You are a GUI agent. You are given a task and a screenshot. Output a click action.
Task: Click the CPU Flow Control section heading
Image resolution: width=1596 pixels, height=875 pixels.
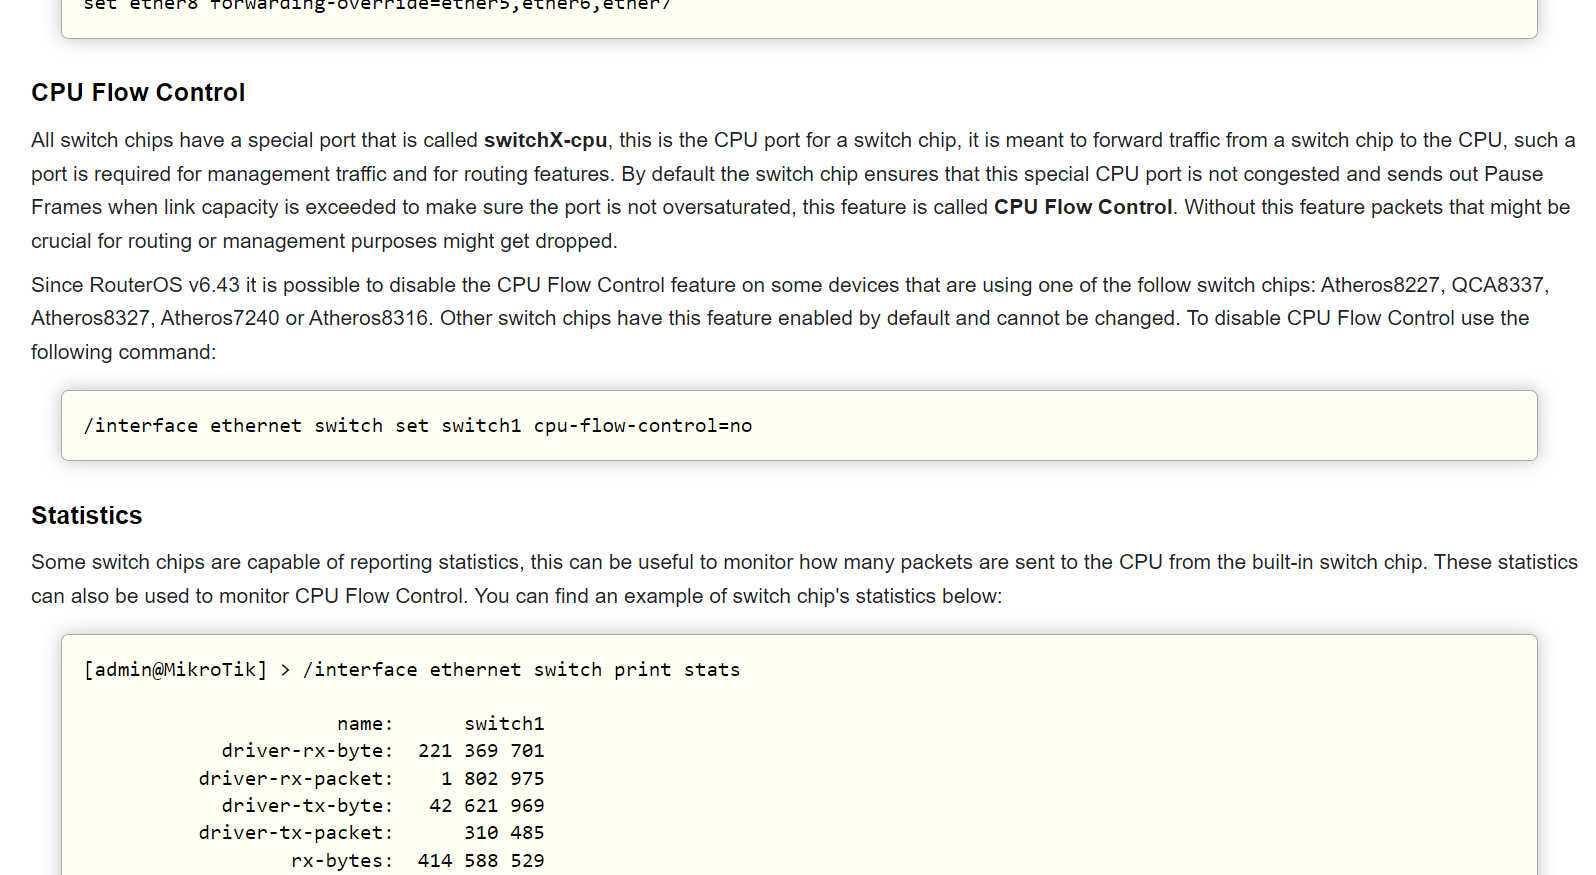[x=138, y=93]
